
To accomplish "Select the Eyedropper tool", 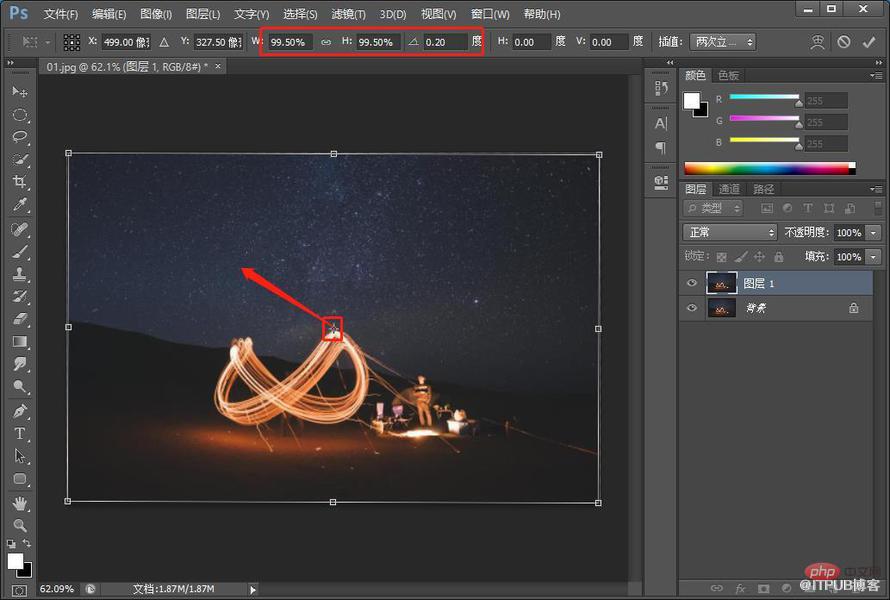I will (x=20, y=204).
